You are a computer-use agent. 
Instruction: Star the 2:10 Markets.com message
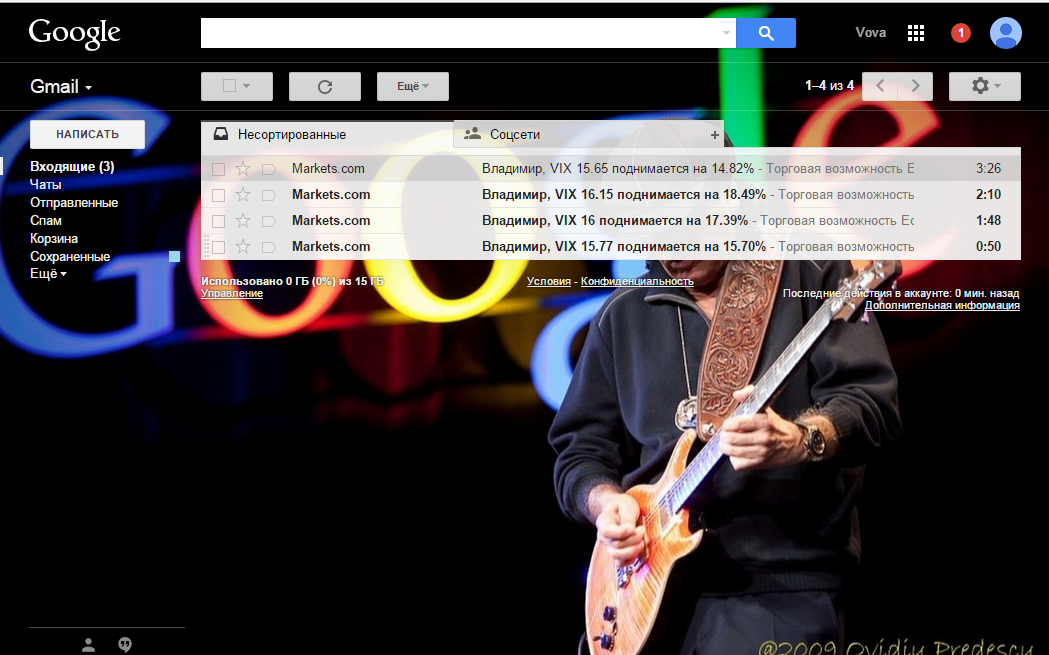[x=243, y=195]
